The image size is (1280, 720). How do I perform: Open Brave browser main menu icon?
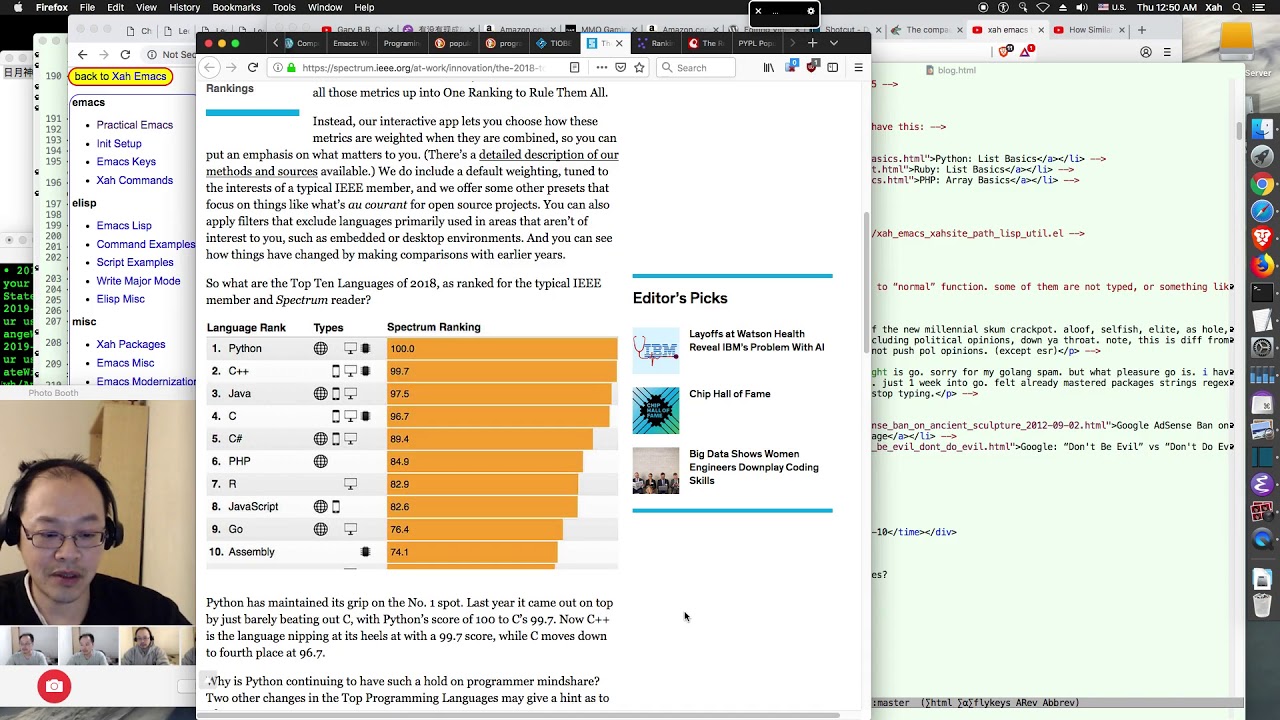tap(1169, 51)
